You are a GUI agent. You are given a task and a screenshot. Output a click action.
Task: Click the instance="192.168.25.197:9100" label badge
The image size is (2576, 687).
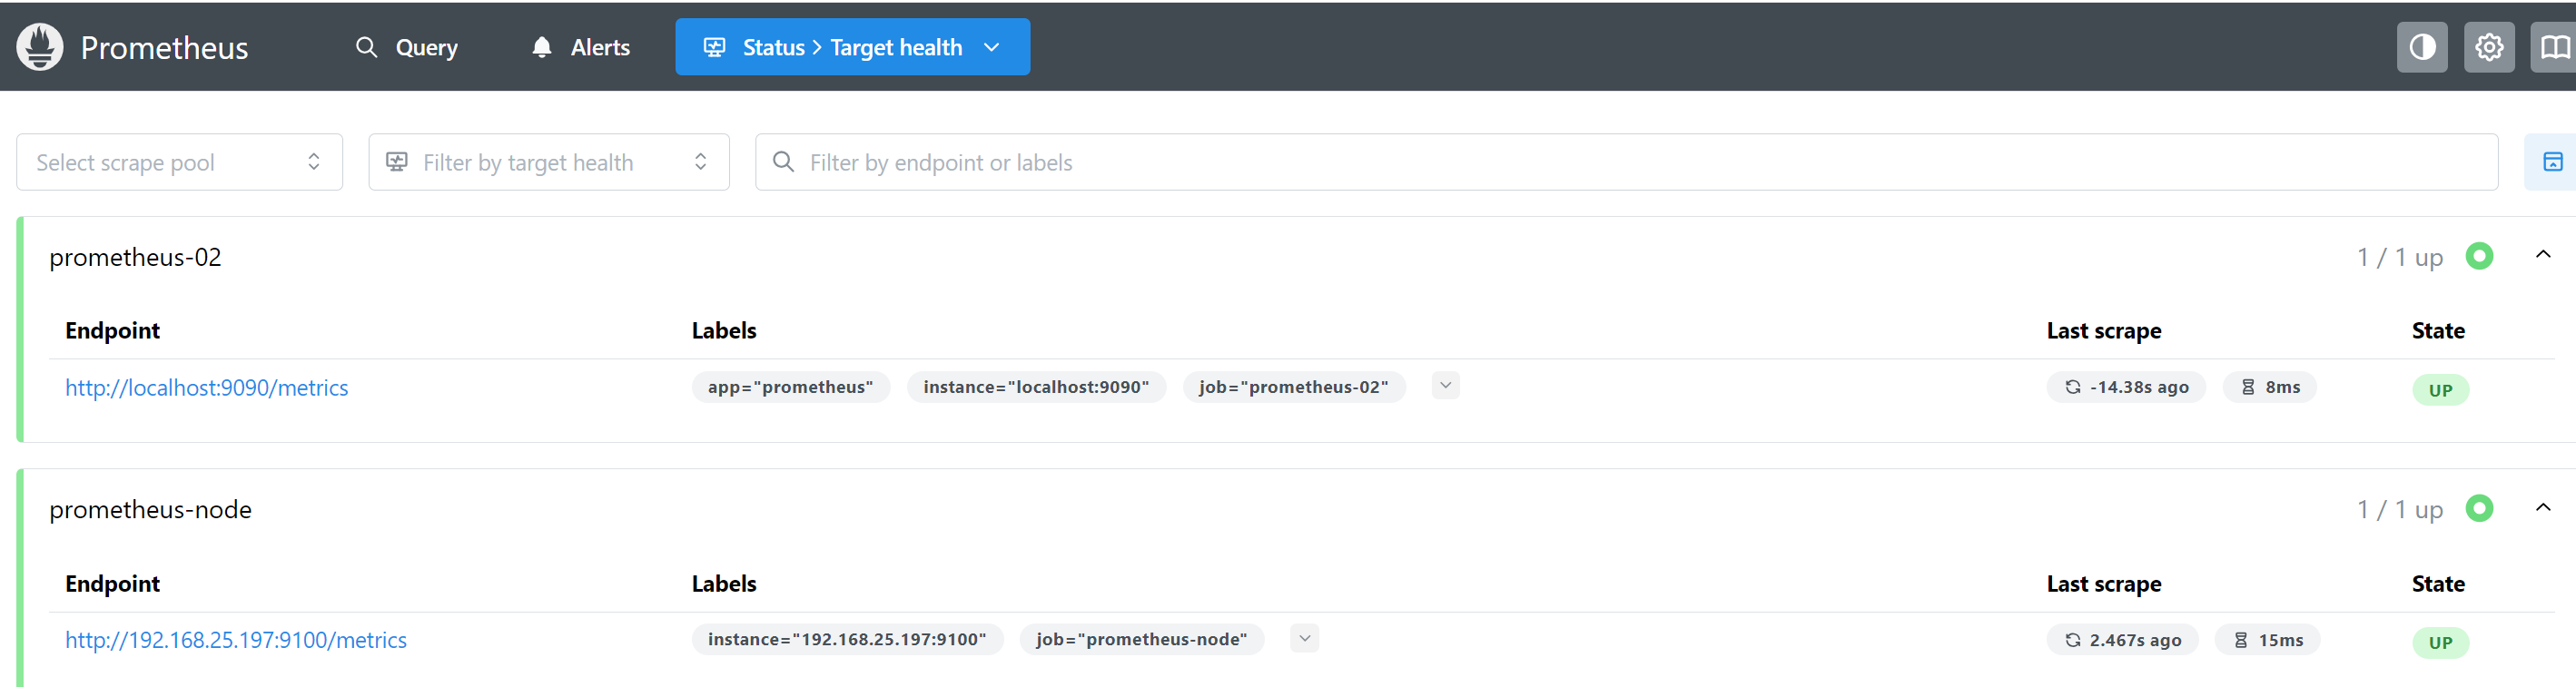847,640
